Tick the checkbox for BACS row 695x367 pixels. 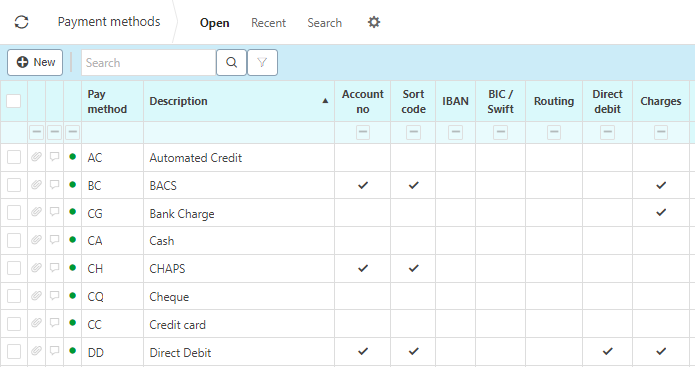point(14,185)
